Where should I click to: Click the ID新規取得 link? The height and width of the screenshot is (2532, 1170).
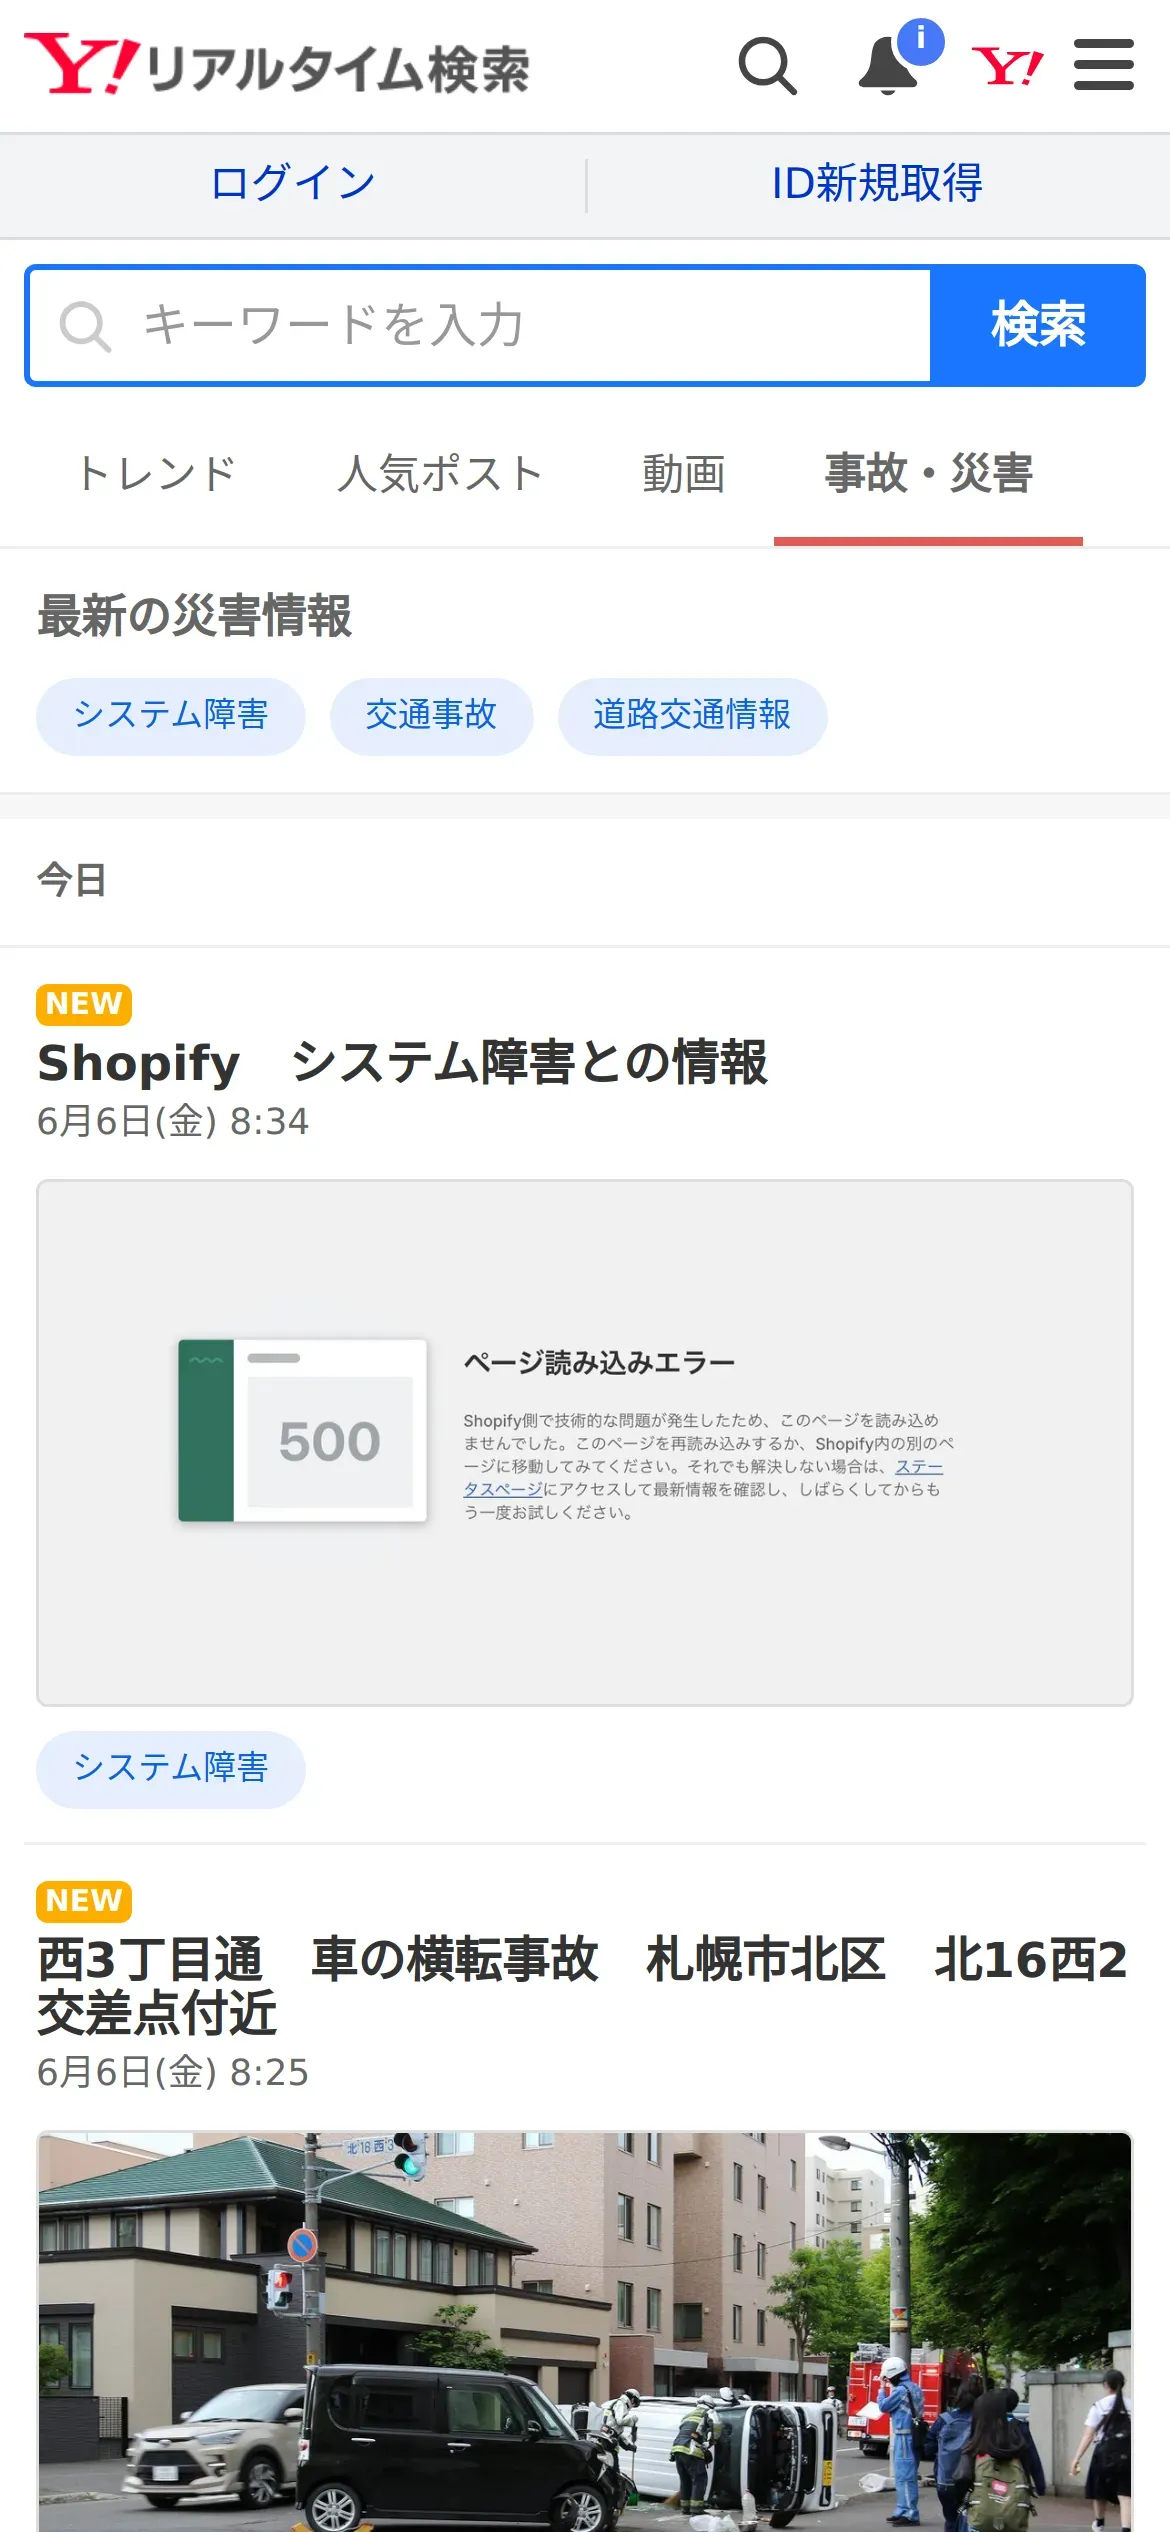click(x=877, y=184)
